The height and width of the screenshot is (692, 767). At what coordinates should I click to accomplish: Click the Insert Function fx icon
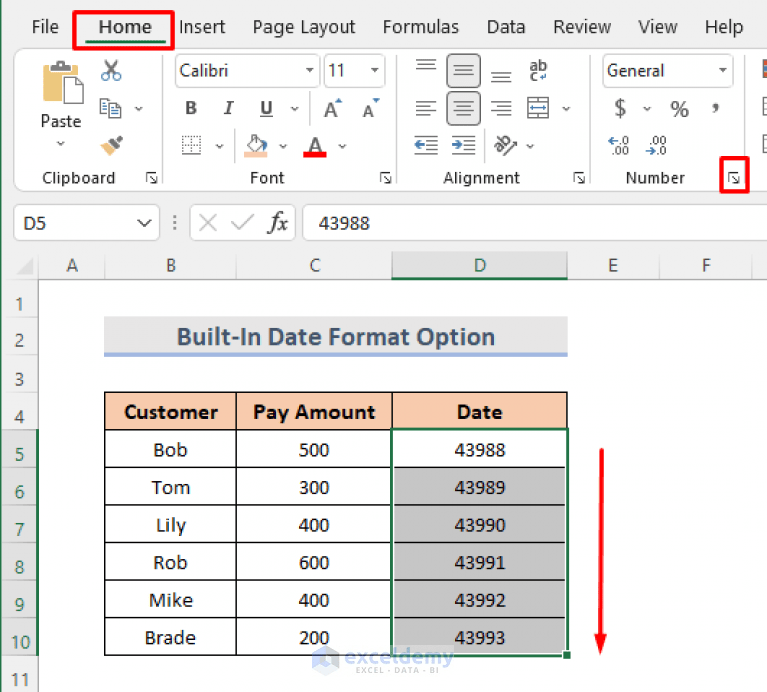(x=278, y=223)
